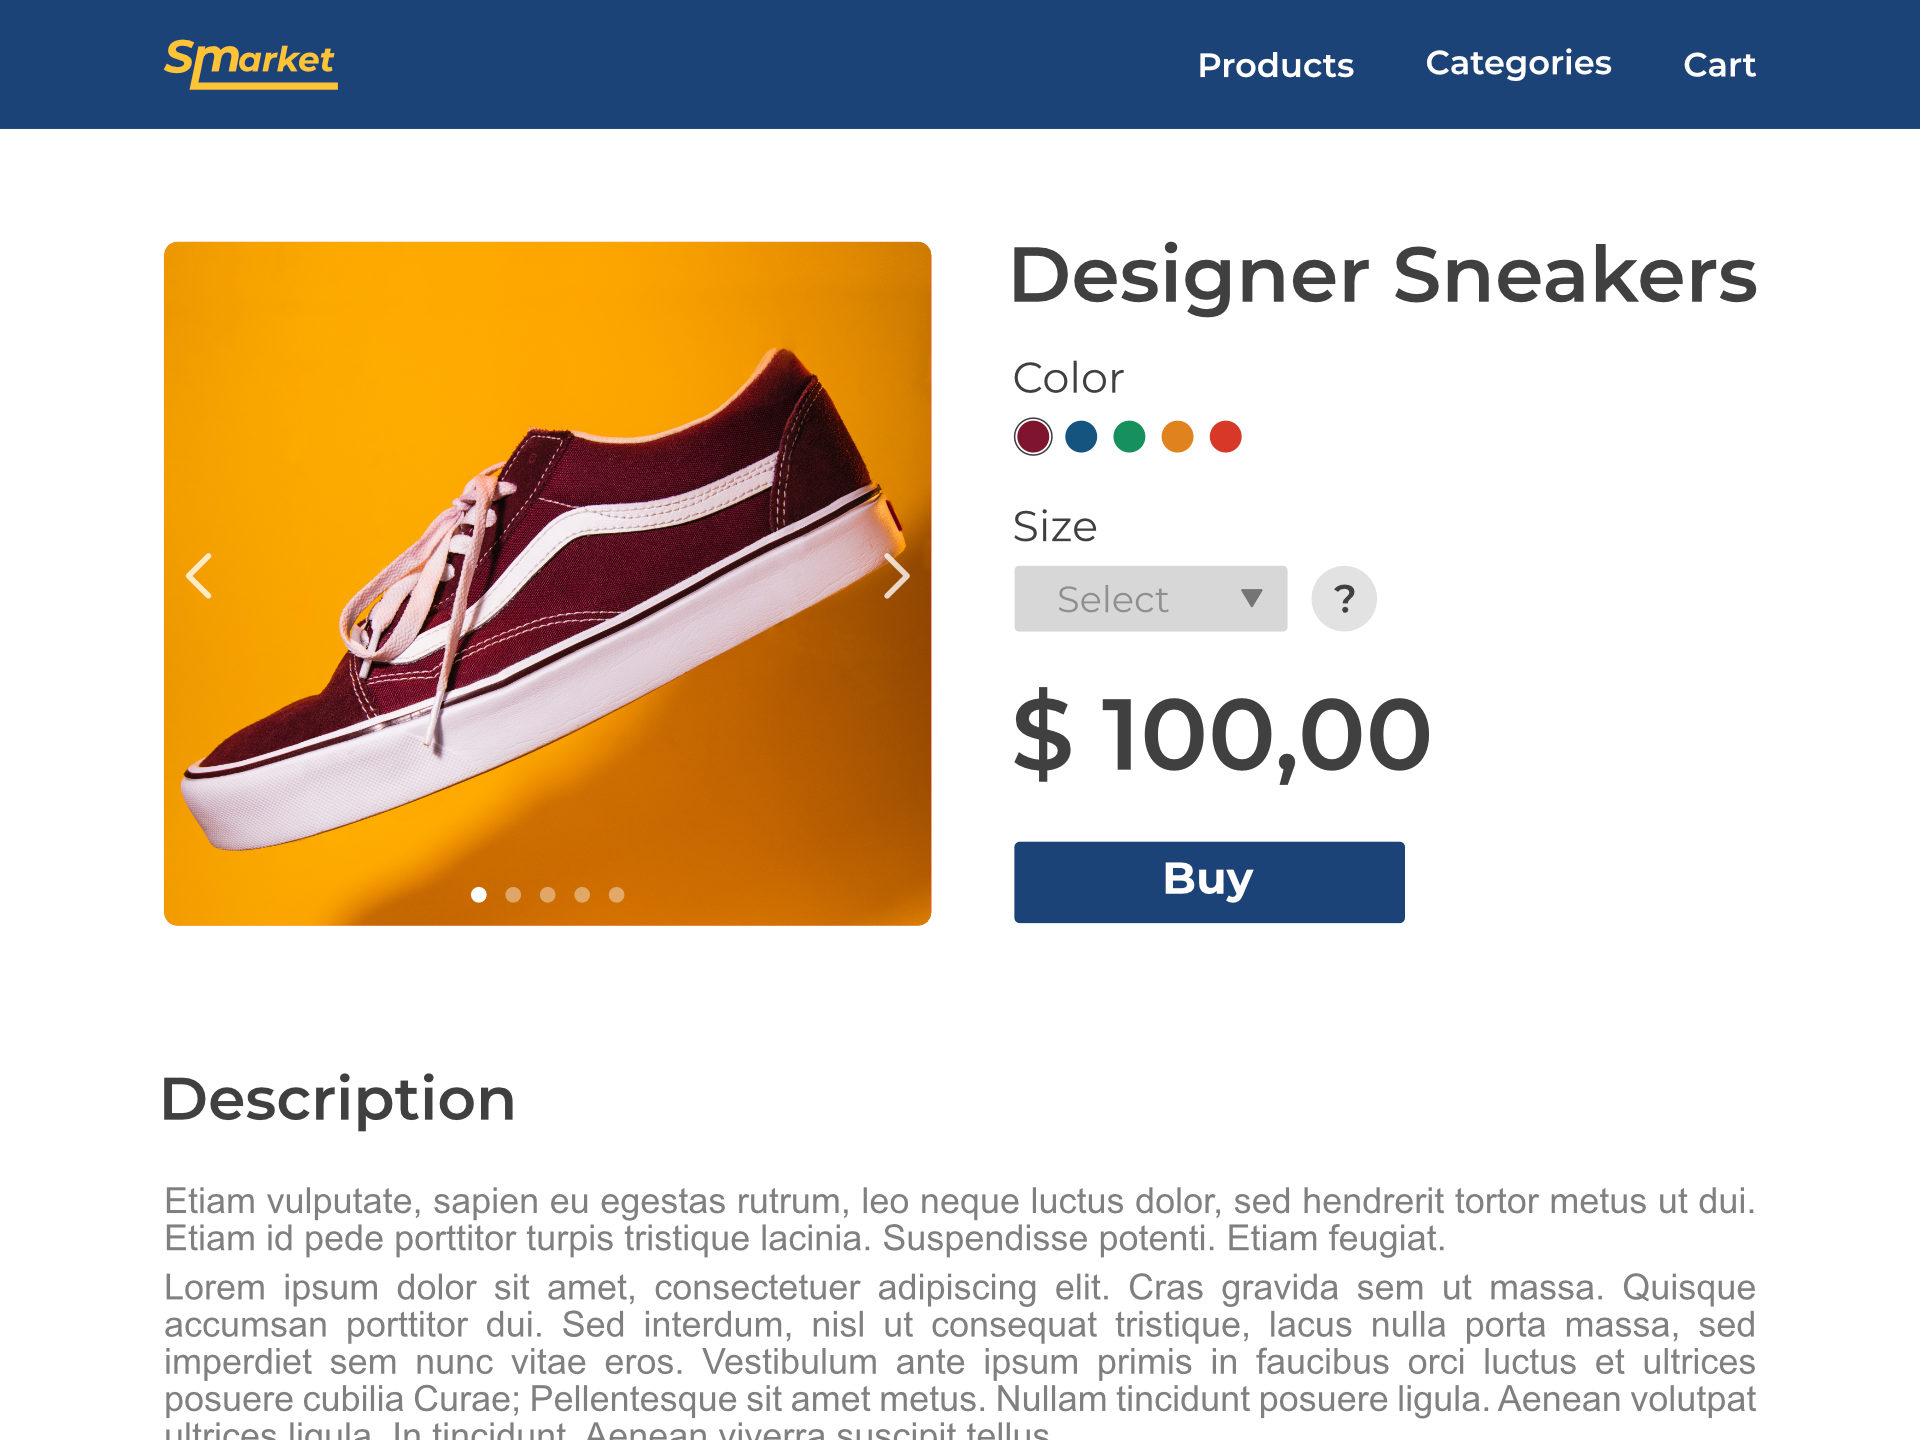Viewport: 1920px width, 1440px height.
Task: Select the first carousel dot
Action: click(479, 895)
